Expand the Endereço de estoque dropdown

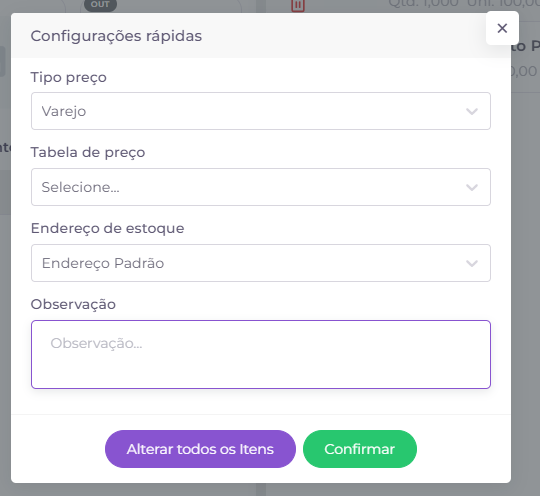[261, 263]
